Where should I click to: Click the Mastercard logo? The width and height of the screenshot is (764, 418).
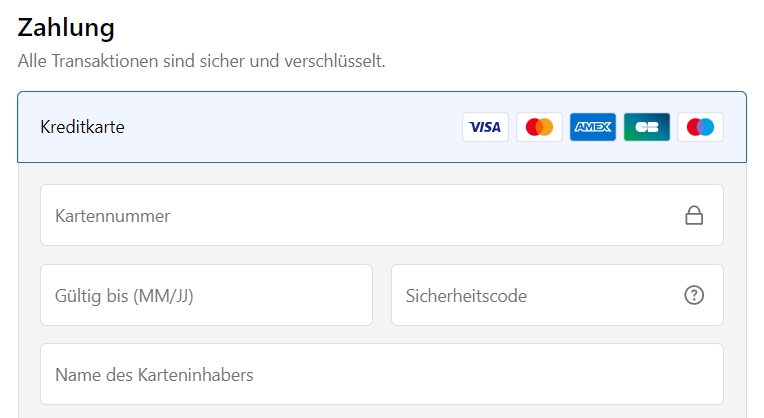point(539,127)
